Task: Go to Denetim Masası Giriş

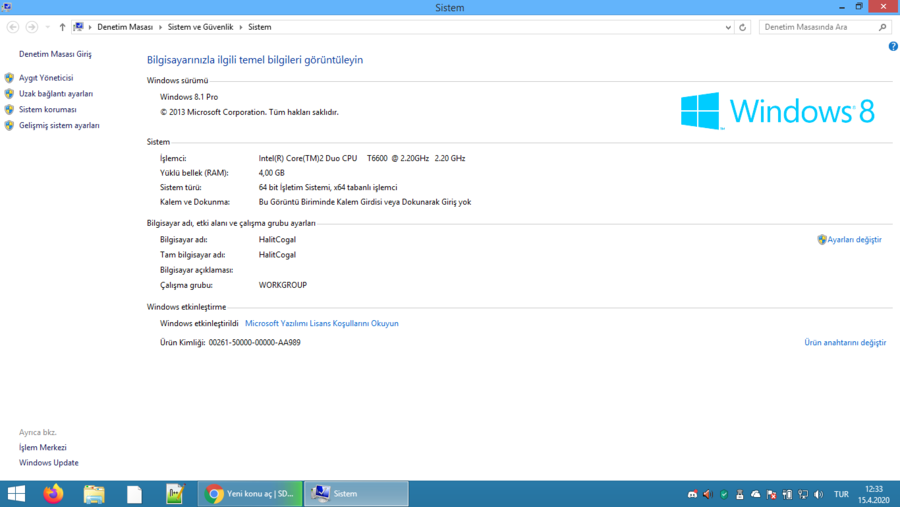Action: tap(55, 54)
